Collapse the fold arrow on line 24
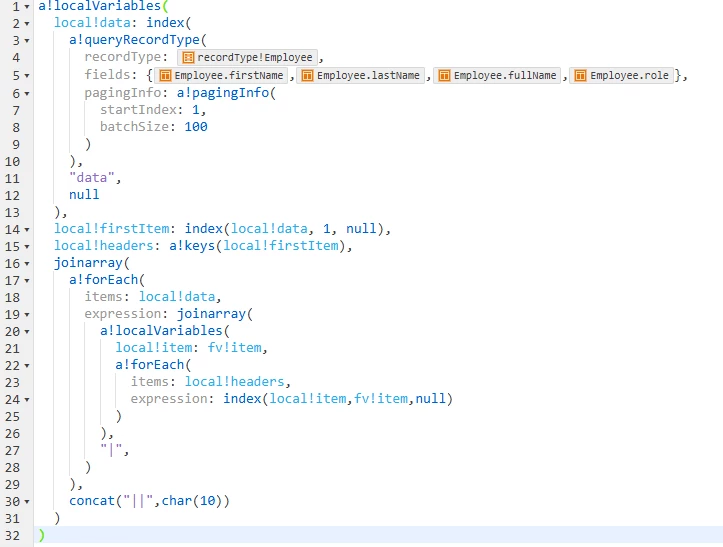723x547 pixels. click(x=27, y=399)
